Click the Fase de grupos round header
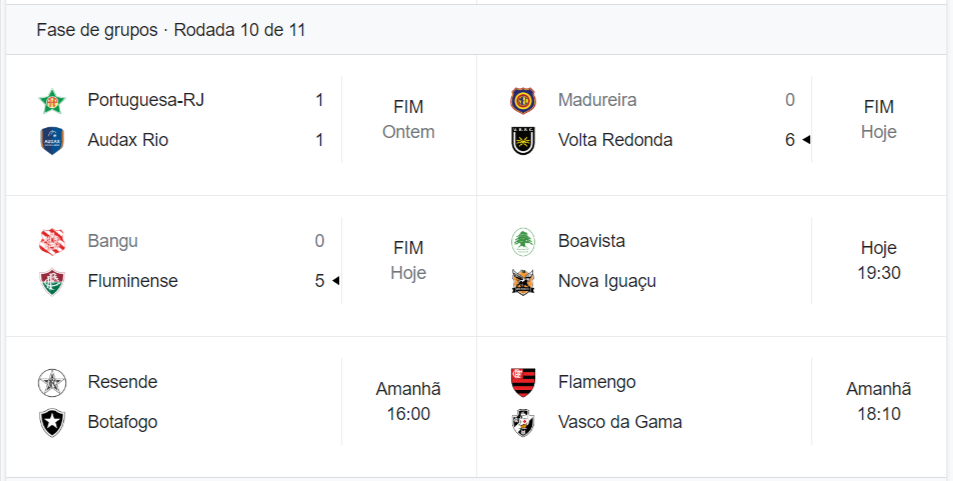The height and width of the screenshot is (481, 953). [x=171, y=30]
